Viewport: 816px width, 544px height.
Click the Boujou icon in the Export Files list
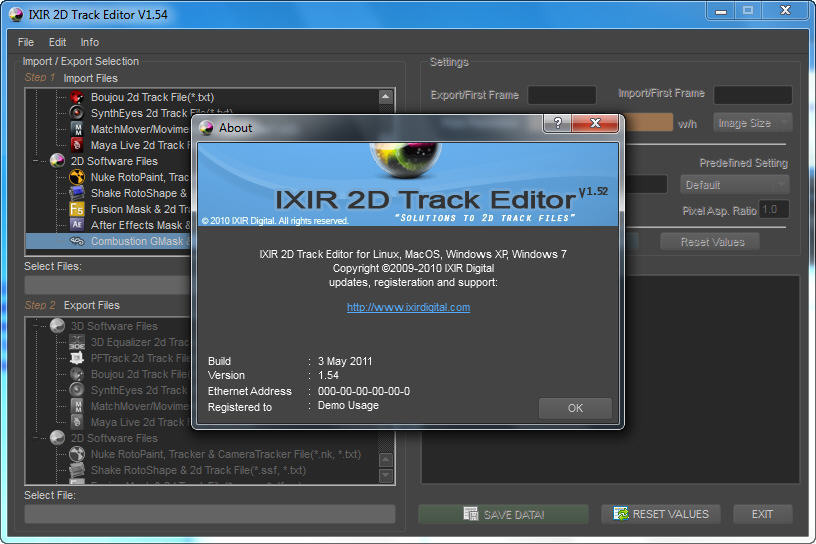tap(77, 374)
